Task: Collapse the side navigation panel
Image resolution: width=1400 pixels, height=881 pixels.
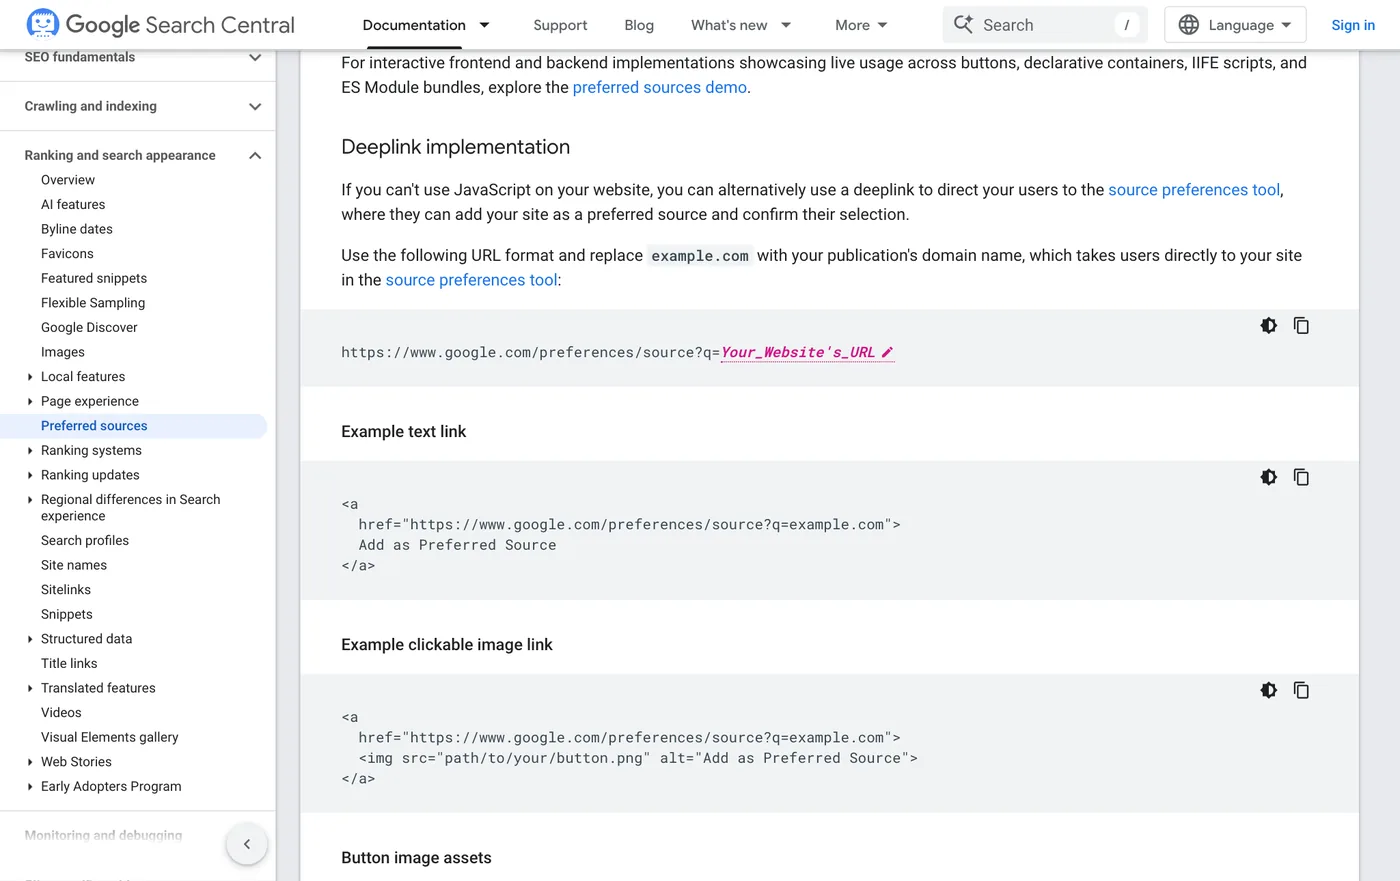Action: click(x=247, y=844)
